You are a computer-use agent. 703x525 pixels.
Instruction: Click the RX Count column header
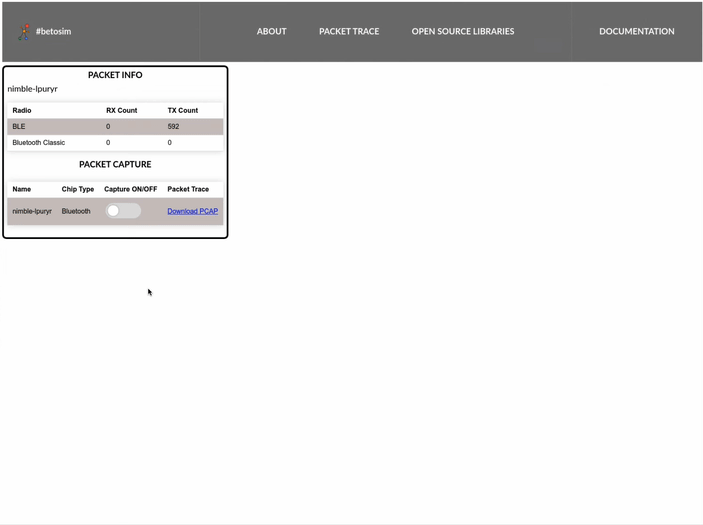(x=122, y=110)
